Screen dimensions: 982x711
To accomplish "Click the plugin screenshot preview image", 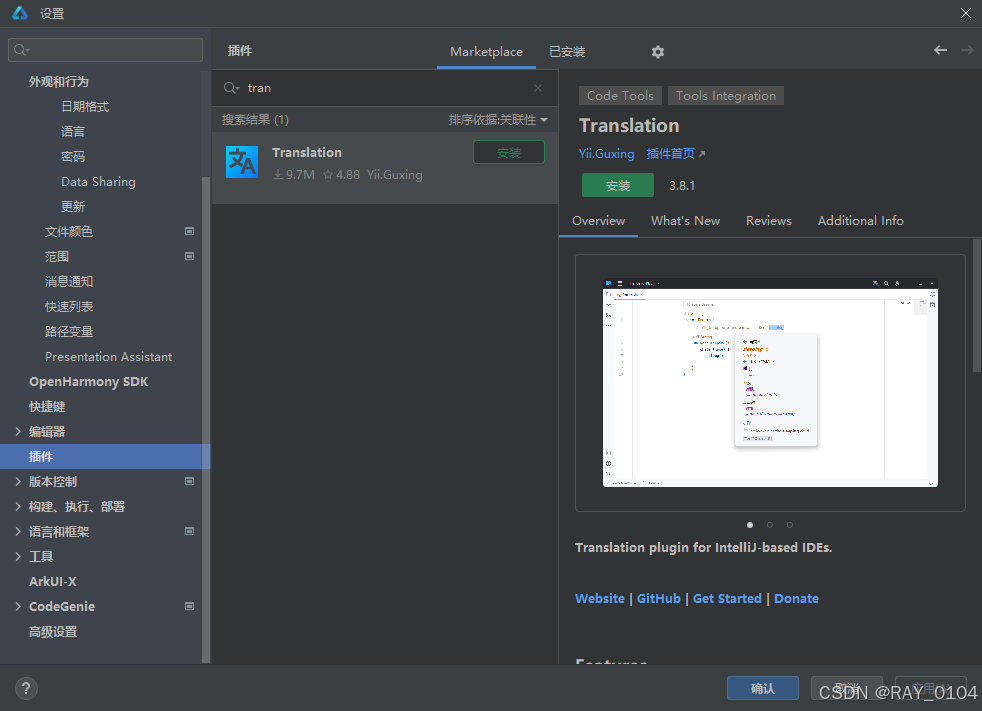I will tap(770, 382).
